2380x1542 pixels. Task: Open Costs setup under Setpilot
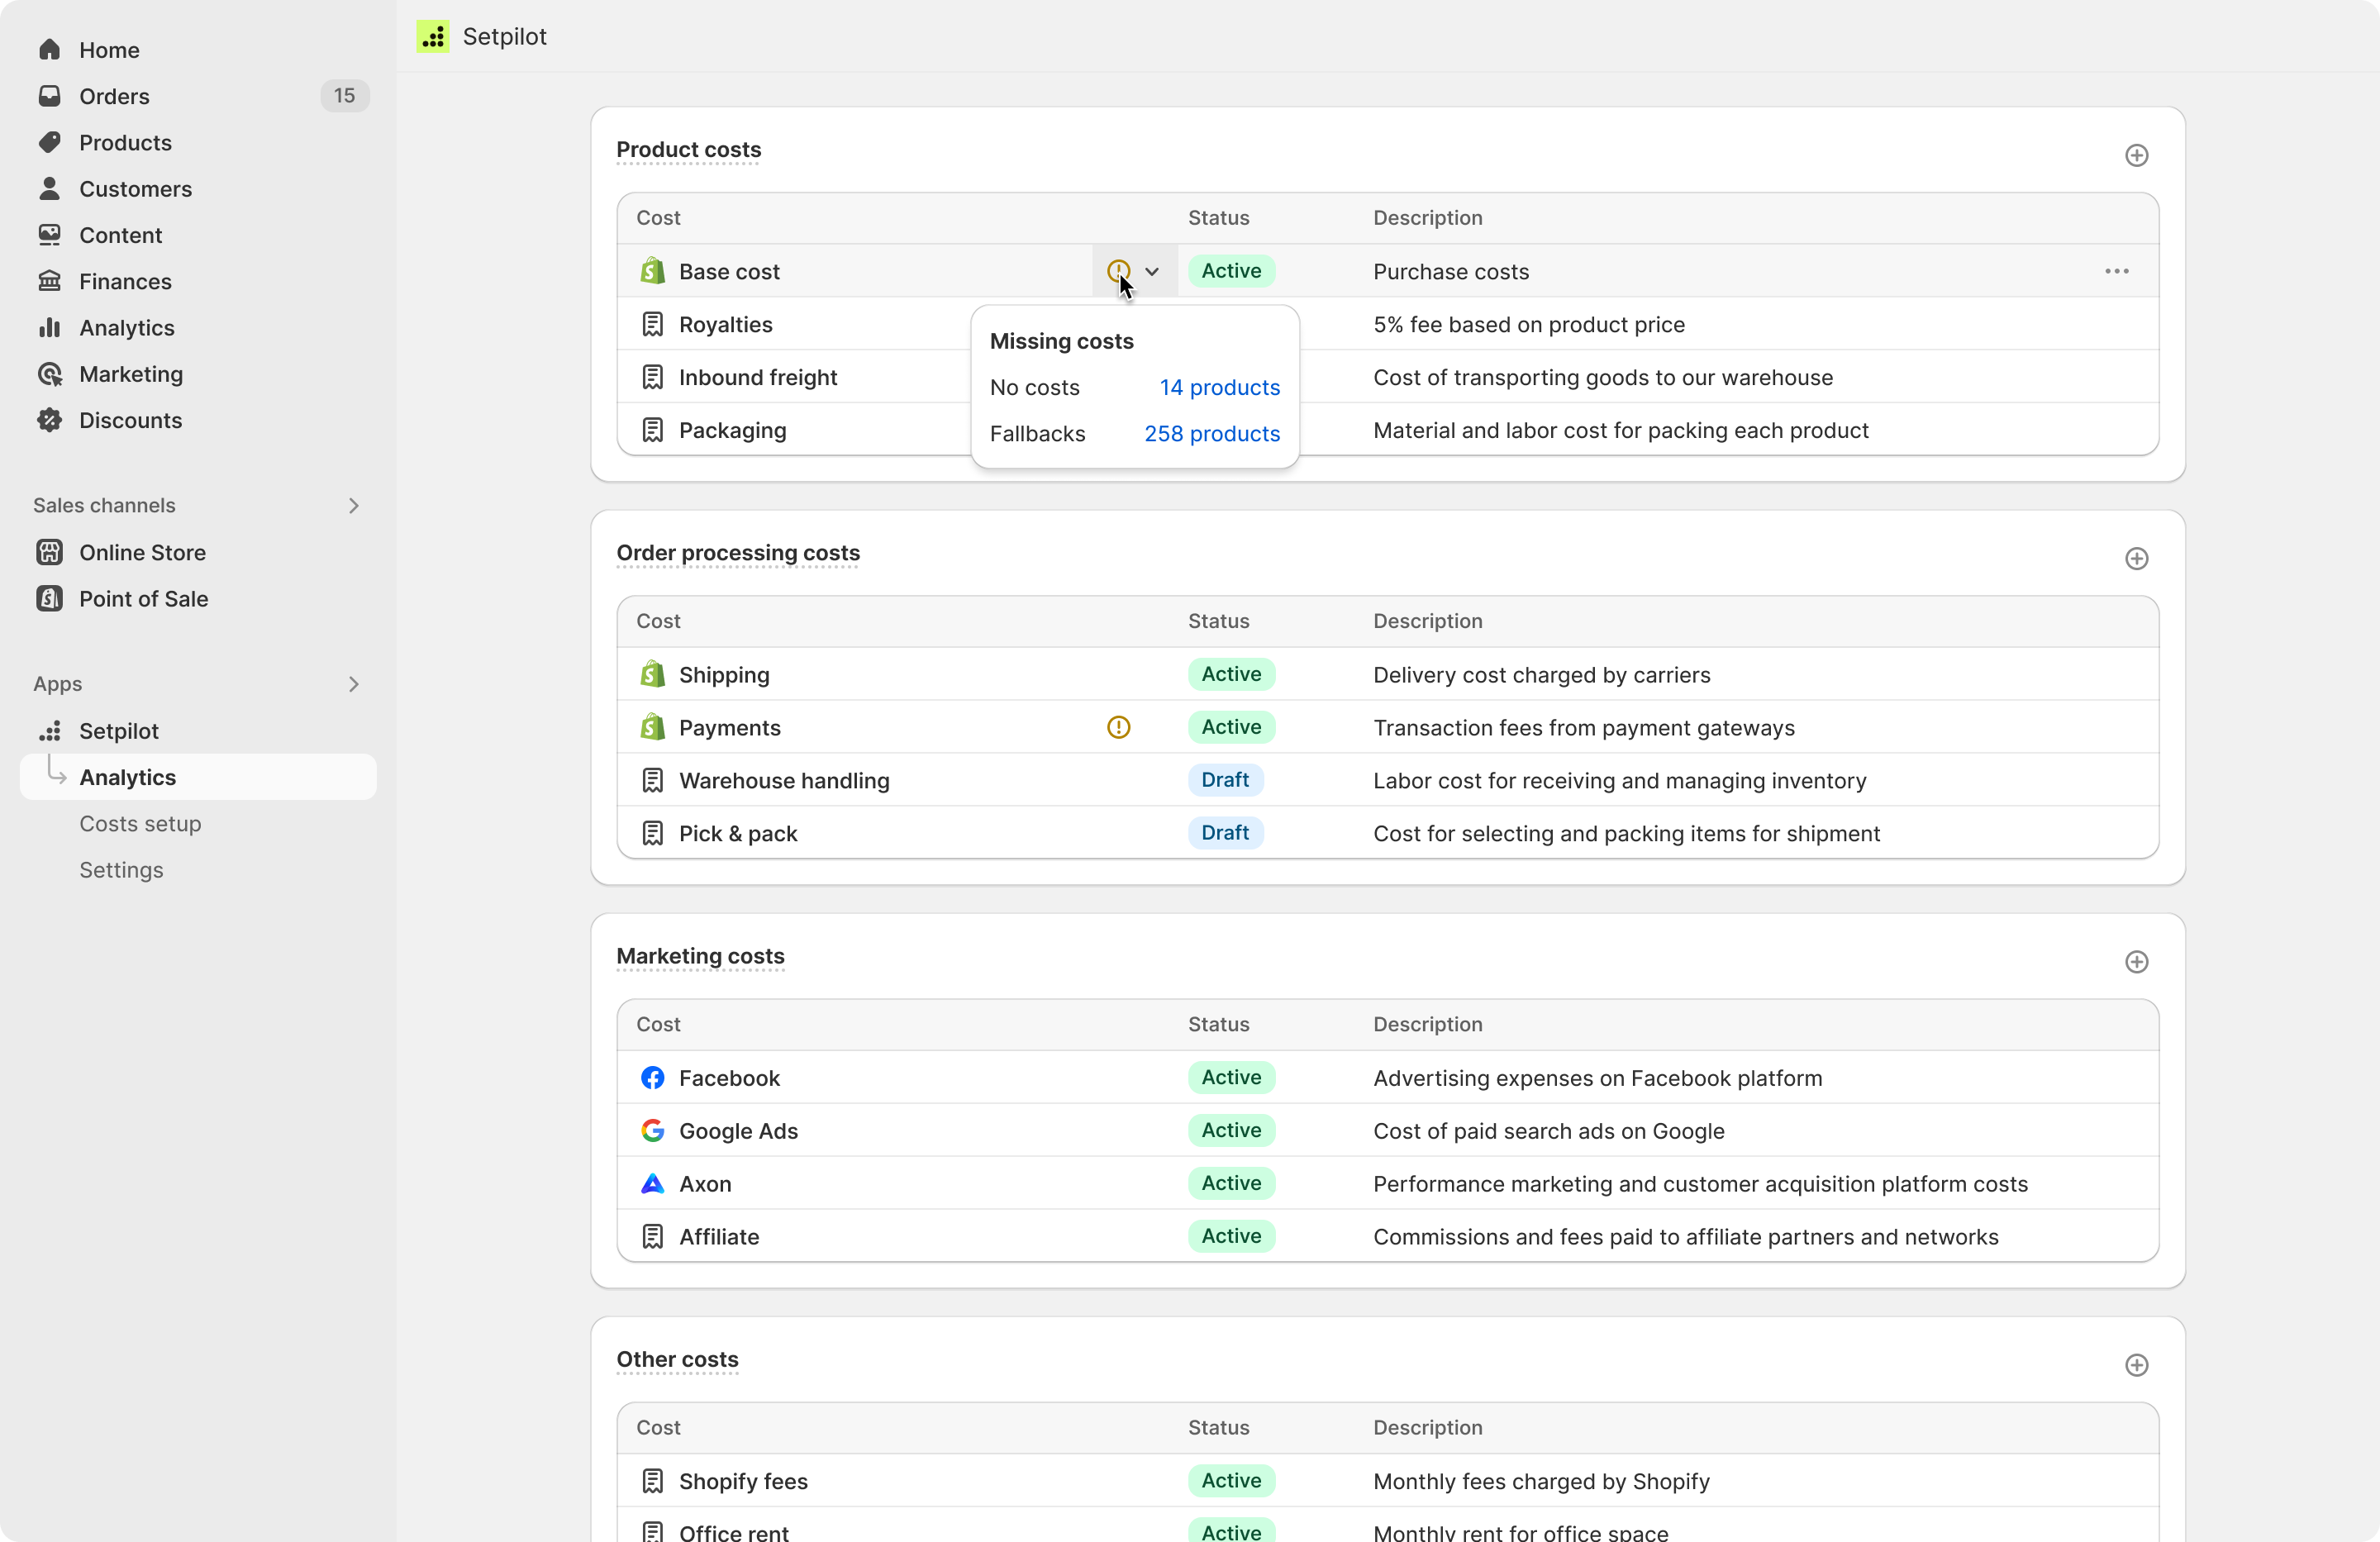tap(139, 823)
